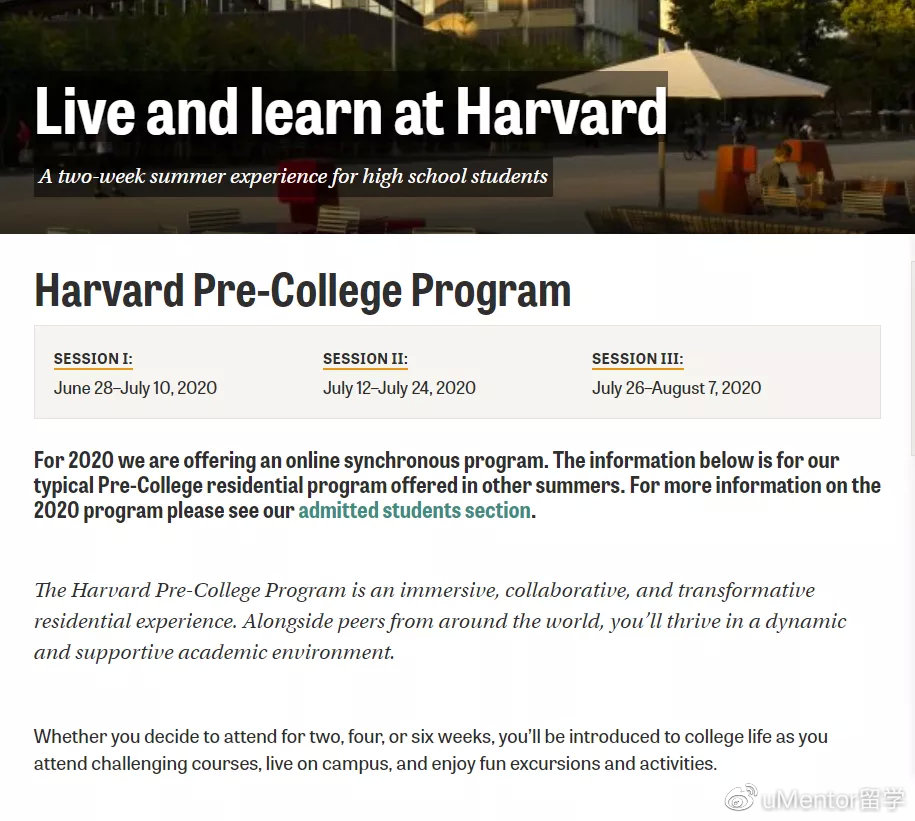Screen dimensions: 915x821
Task: Click the bold 2020 online synchronous program notice
Action: (457, 485)
